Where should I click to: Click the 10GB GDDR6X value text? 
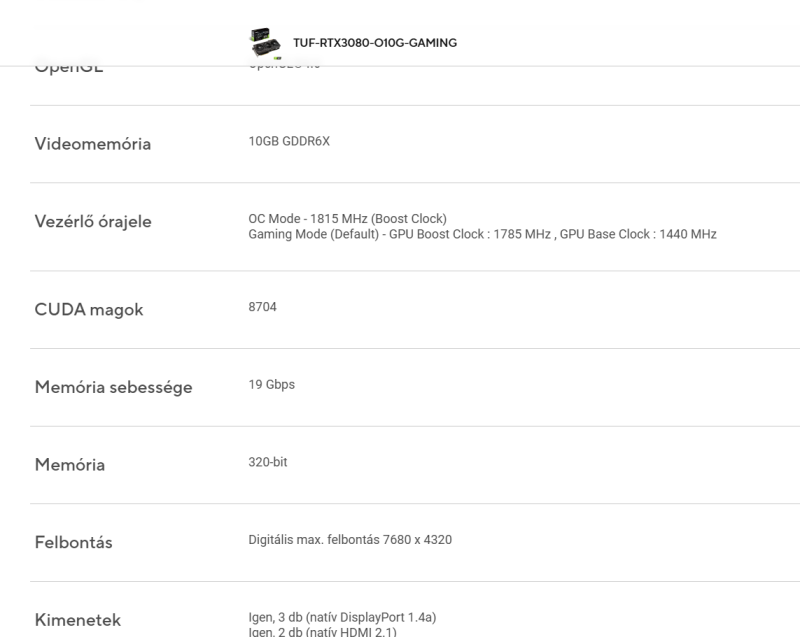(289, 141)
